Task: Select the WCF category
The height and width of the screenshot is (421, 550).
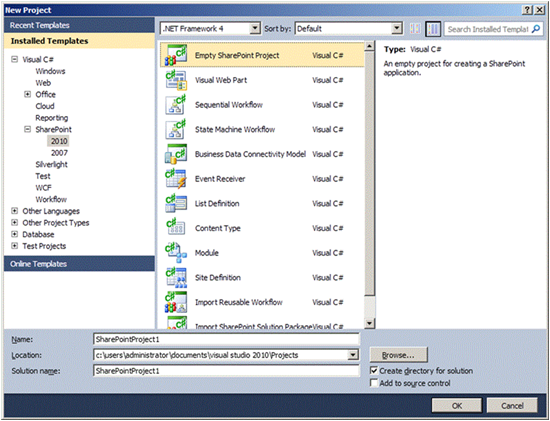Action: (x=43, y=188)
